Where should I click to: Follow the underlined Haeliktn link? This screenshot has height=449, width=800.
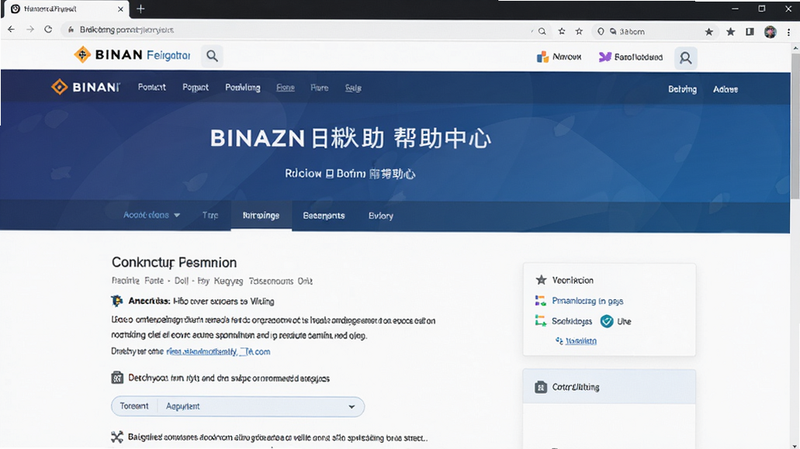pos(581,341)
